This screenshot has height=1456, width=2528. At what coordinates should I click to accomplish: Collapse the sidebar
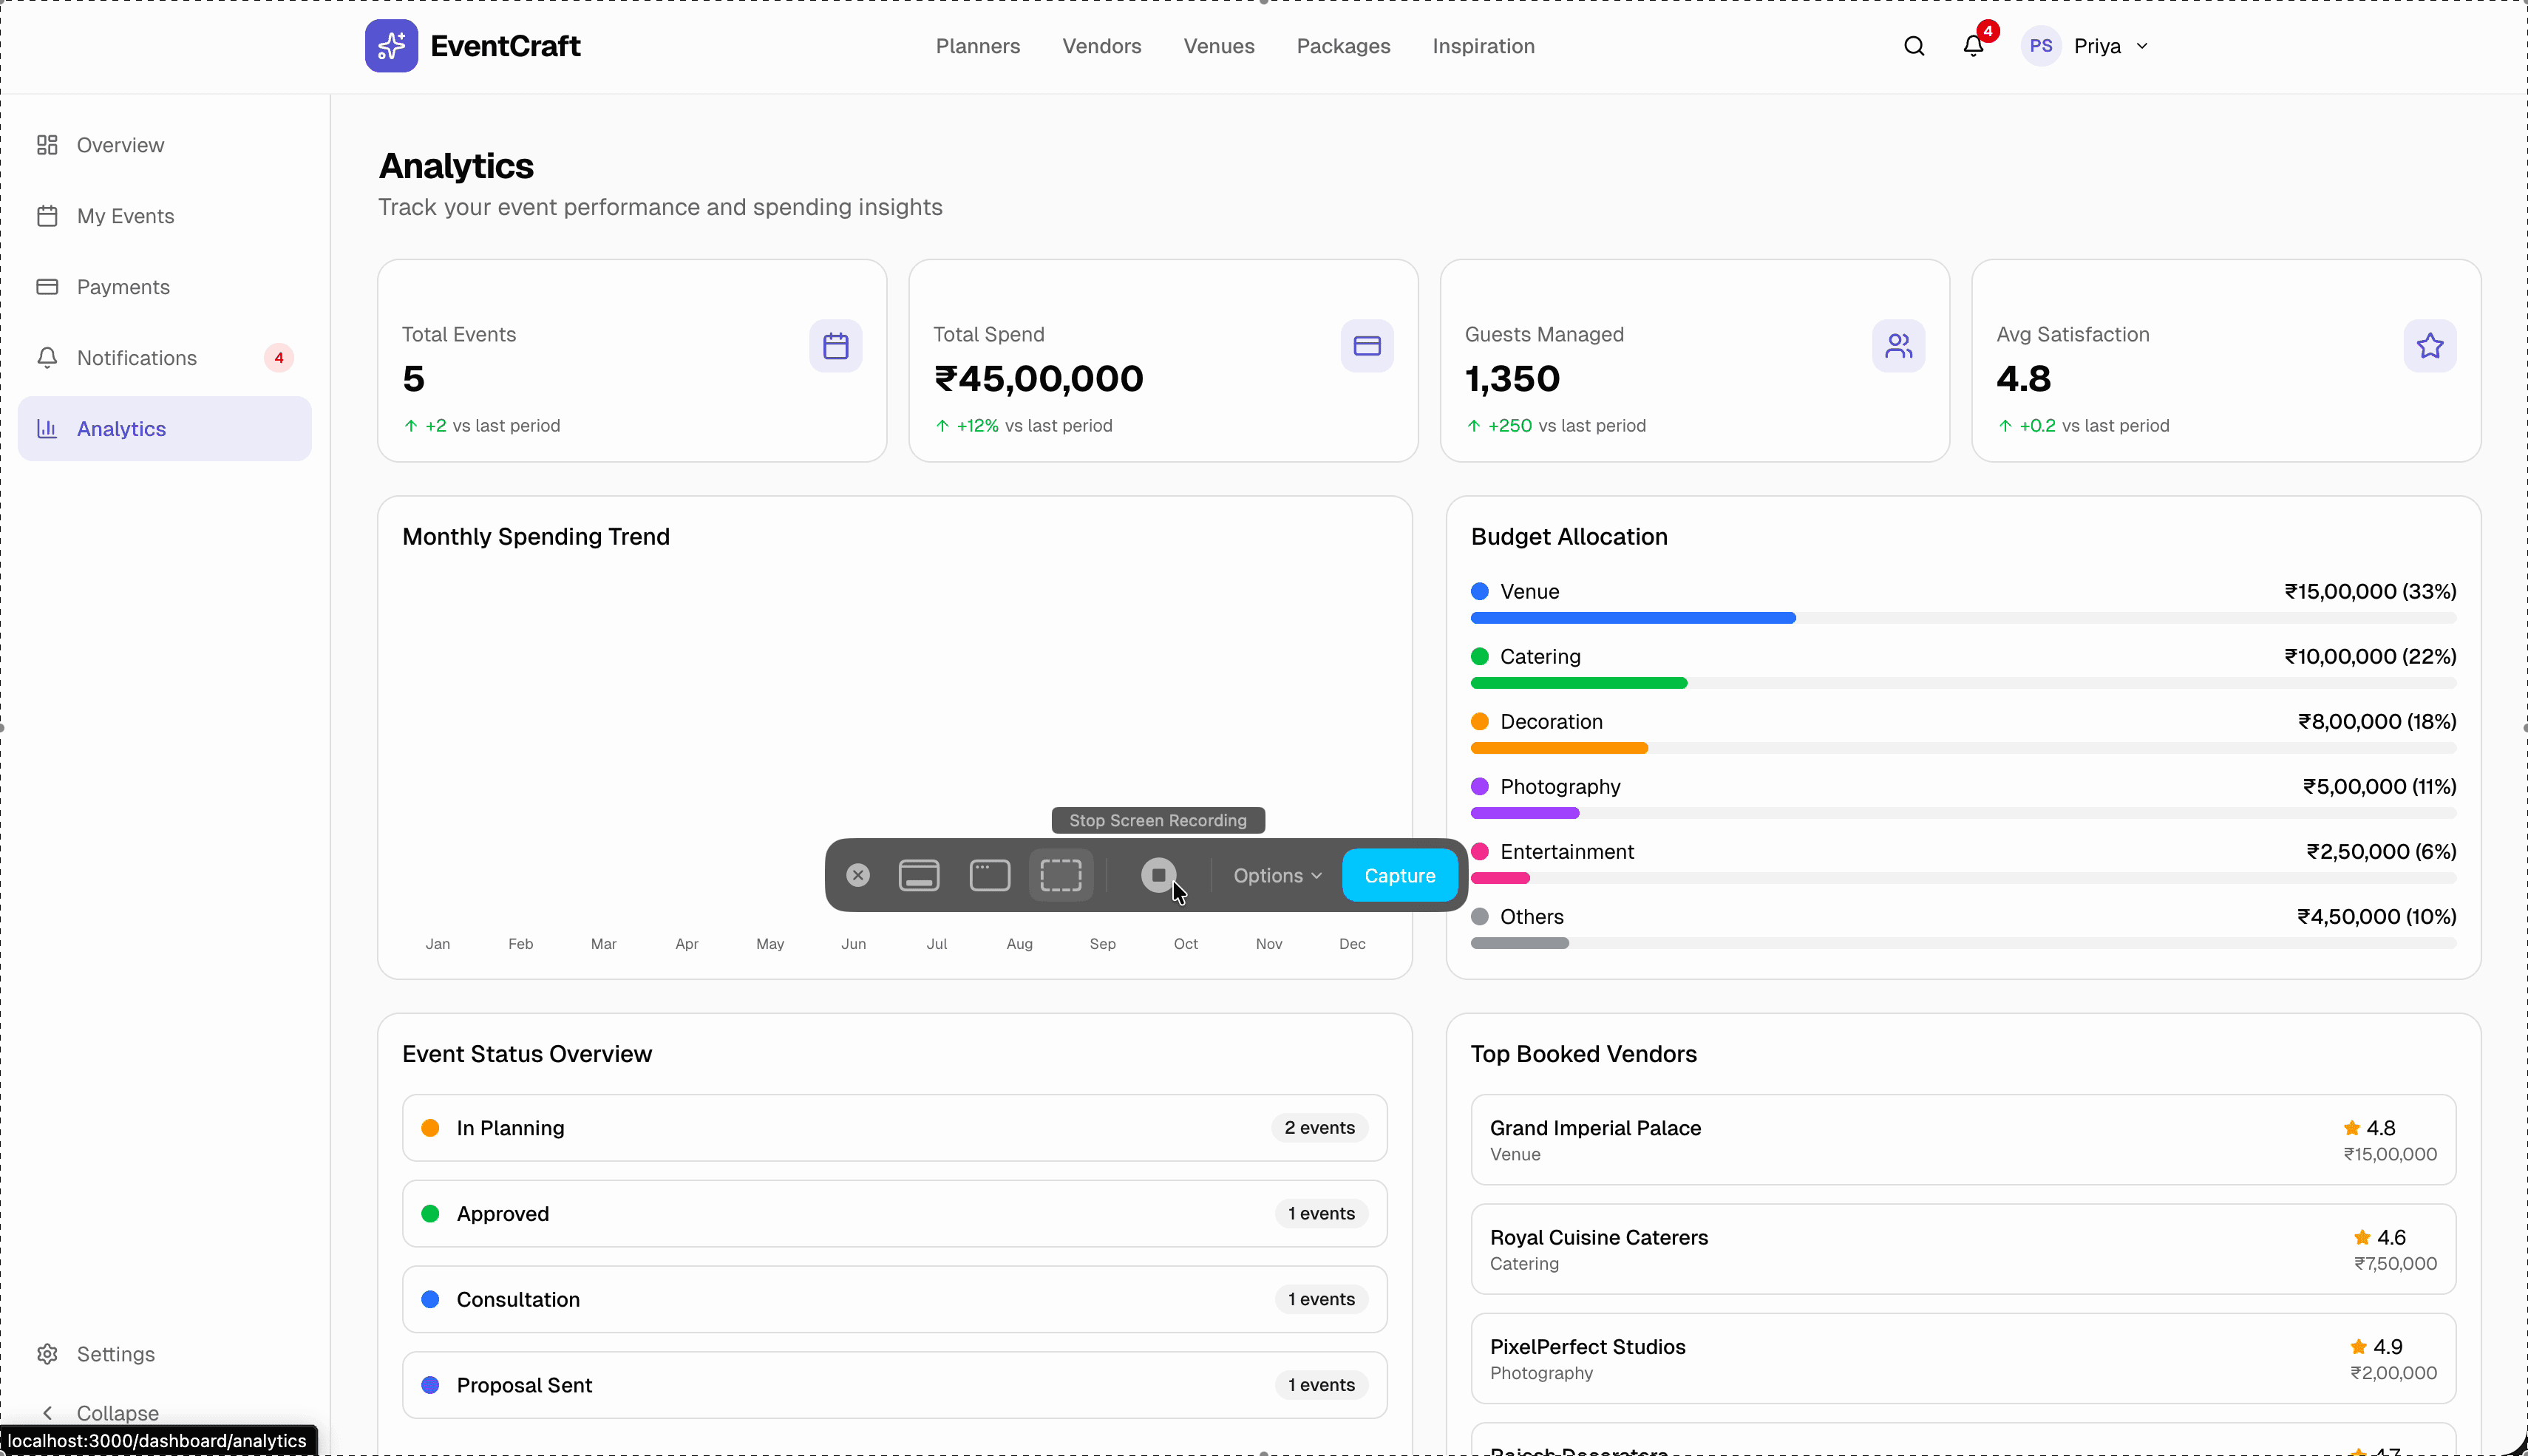click(x=104, y=1412)
